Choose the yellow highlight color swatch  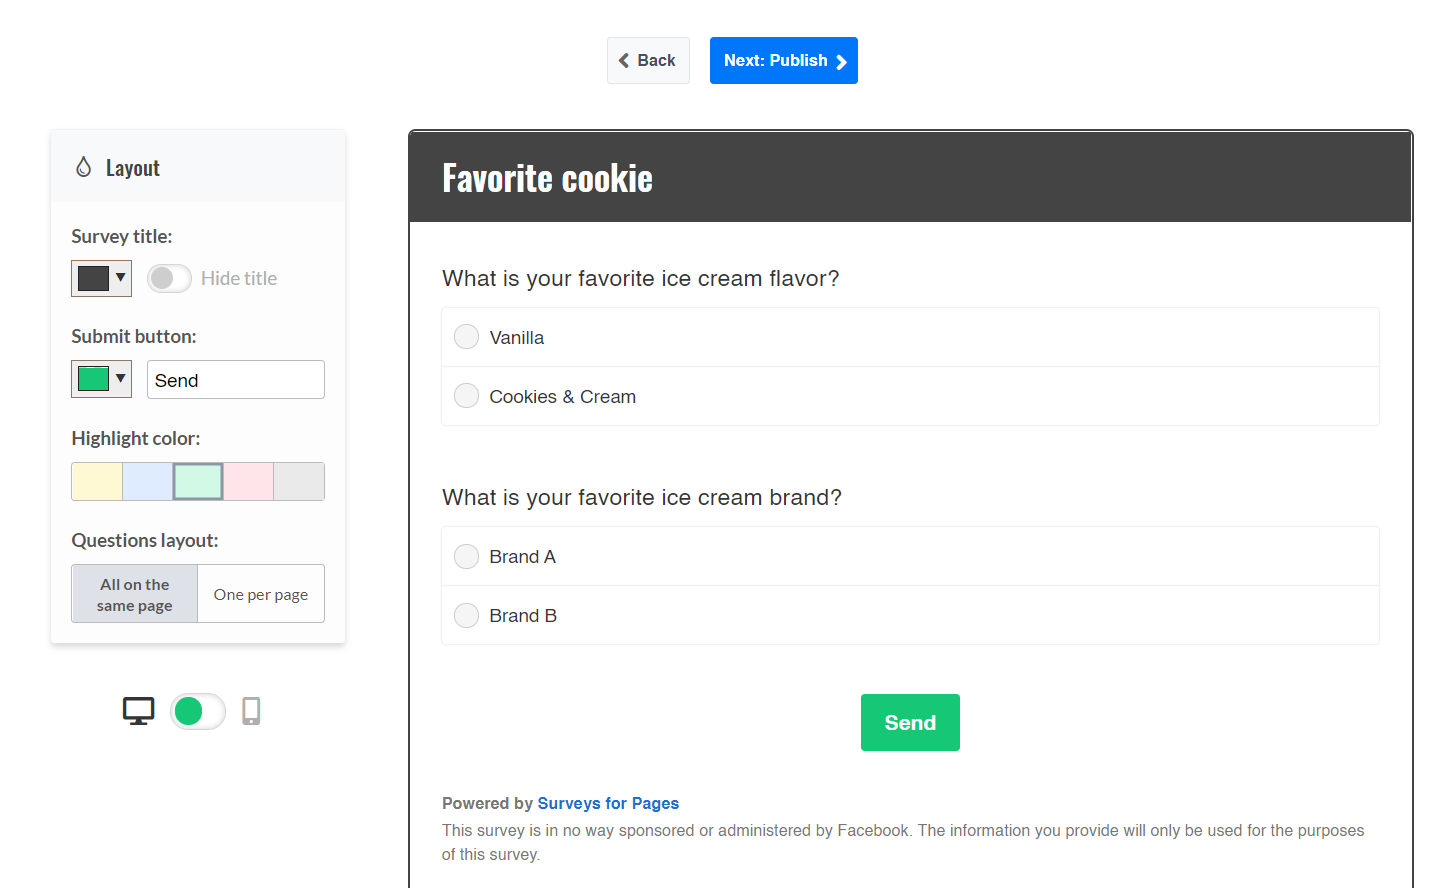[x=97, y=481]
